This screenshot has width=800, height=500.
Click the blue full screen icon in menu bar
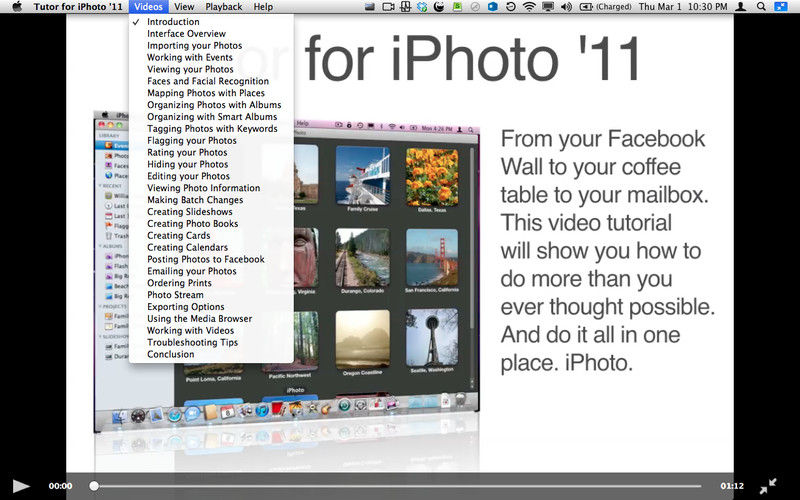tap(781, 7)
